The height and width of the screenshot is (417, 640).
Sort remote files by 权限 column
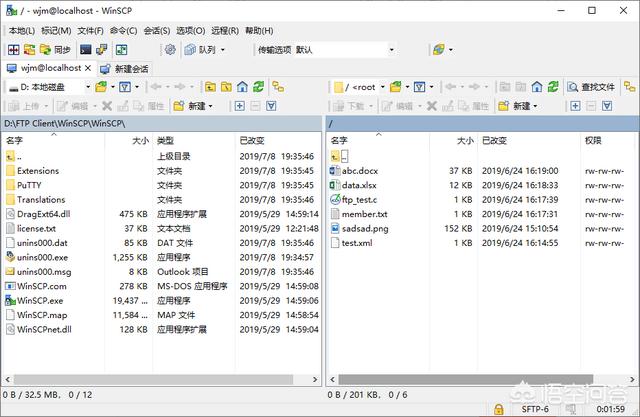click(x=608, y=141)
